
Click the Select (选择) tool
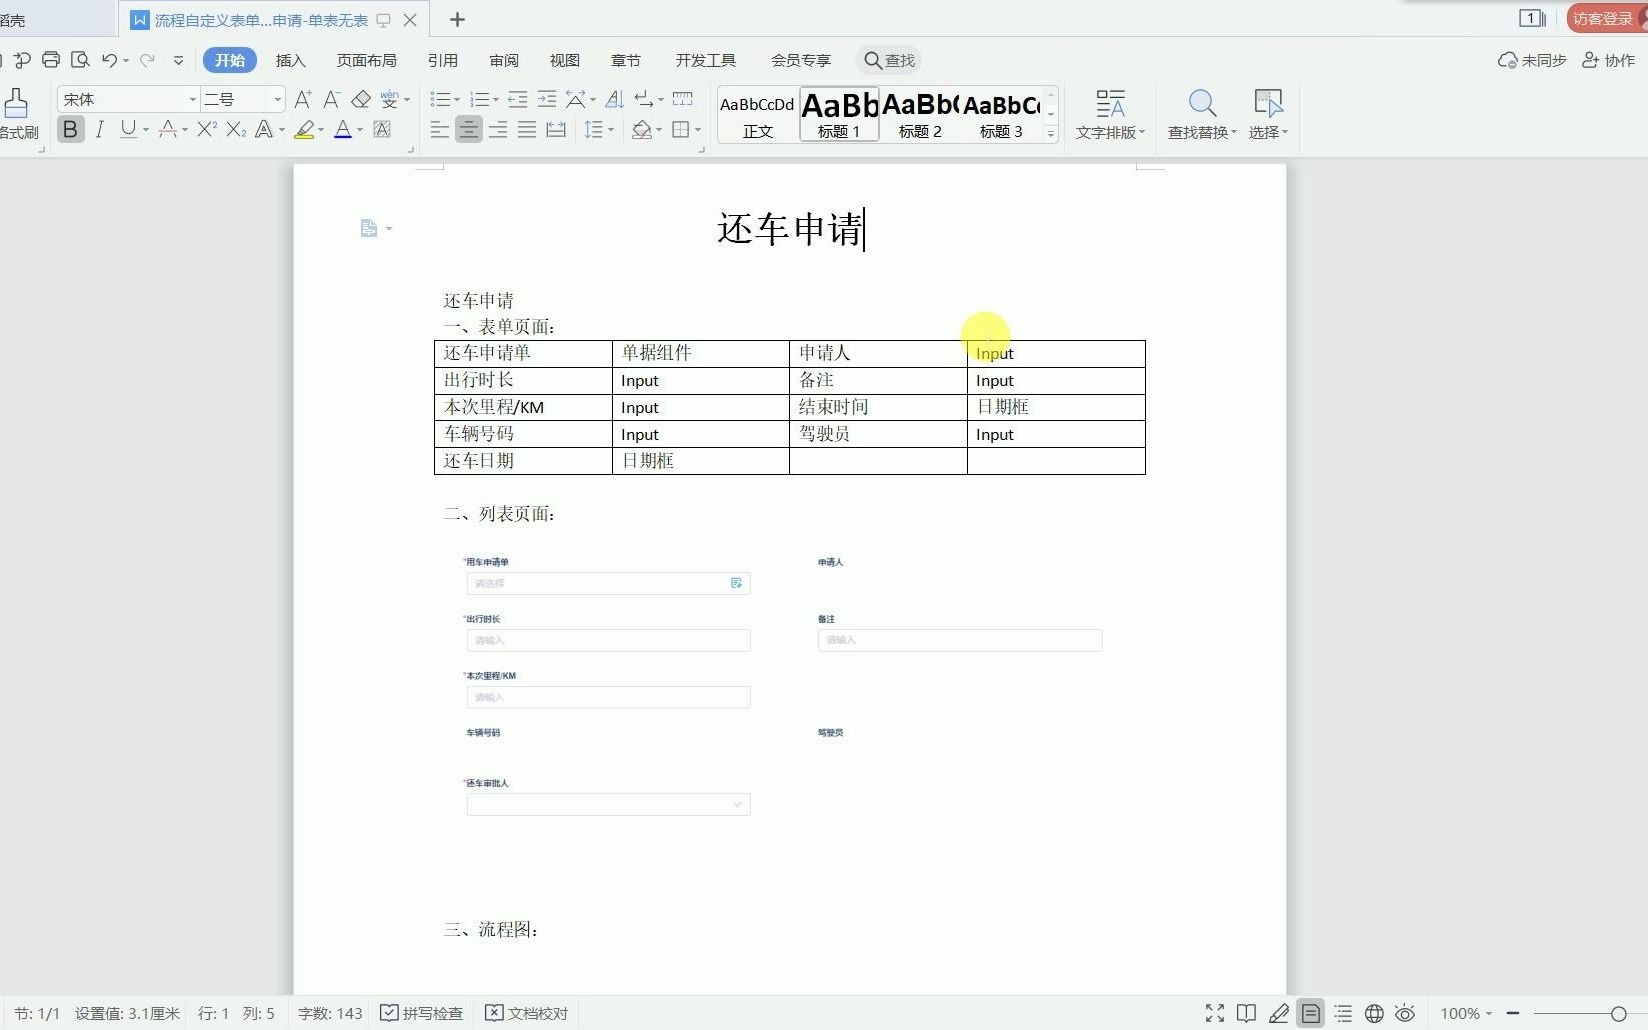(1268, 114)
